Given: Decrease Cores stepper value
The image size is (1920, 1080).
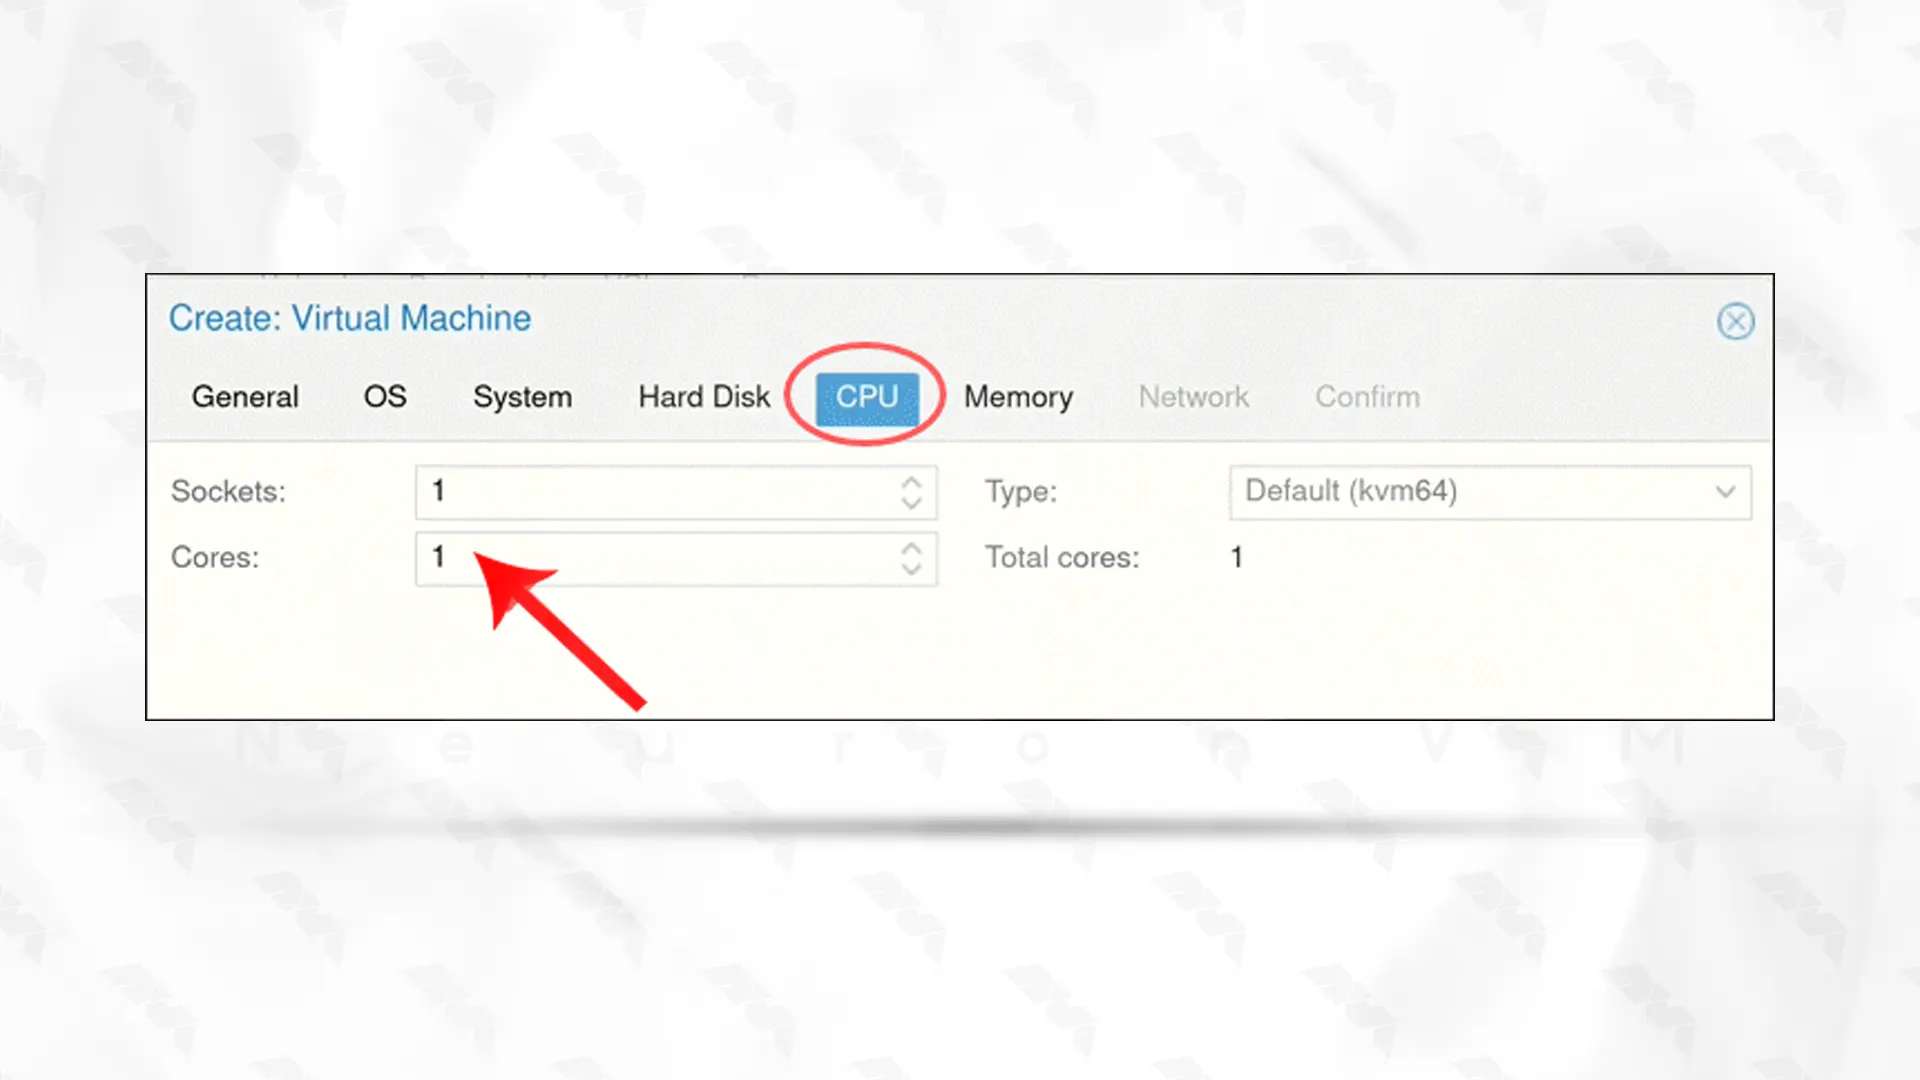Looking at the screenshot, I should (x=913, y=568).
